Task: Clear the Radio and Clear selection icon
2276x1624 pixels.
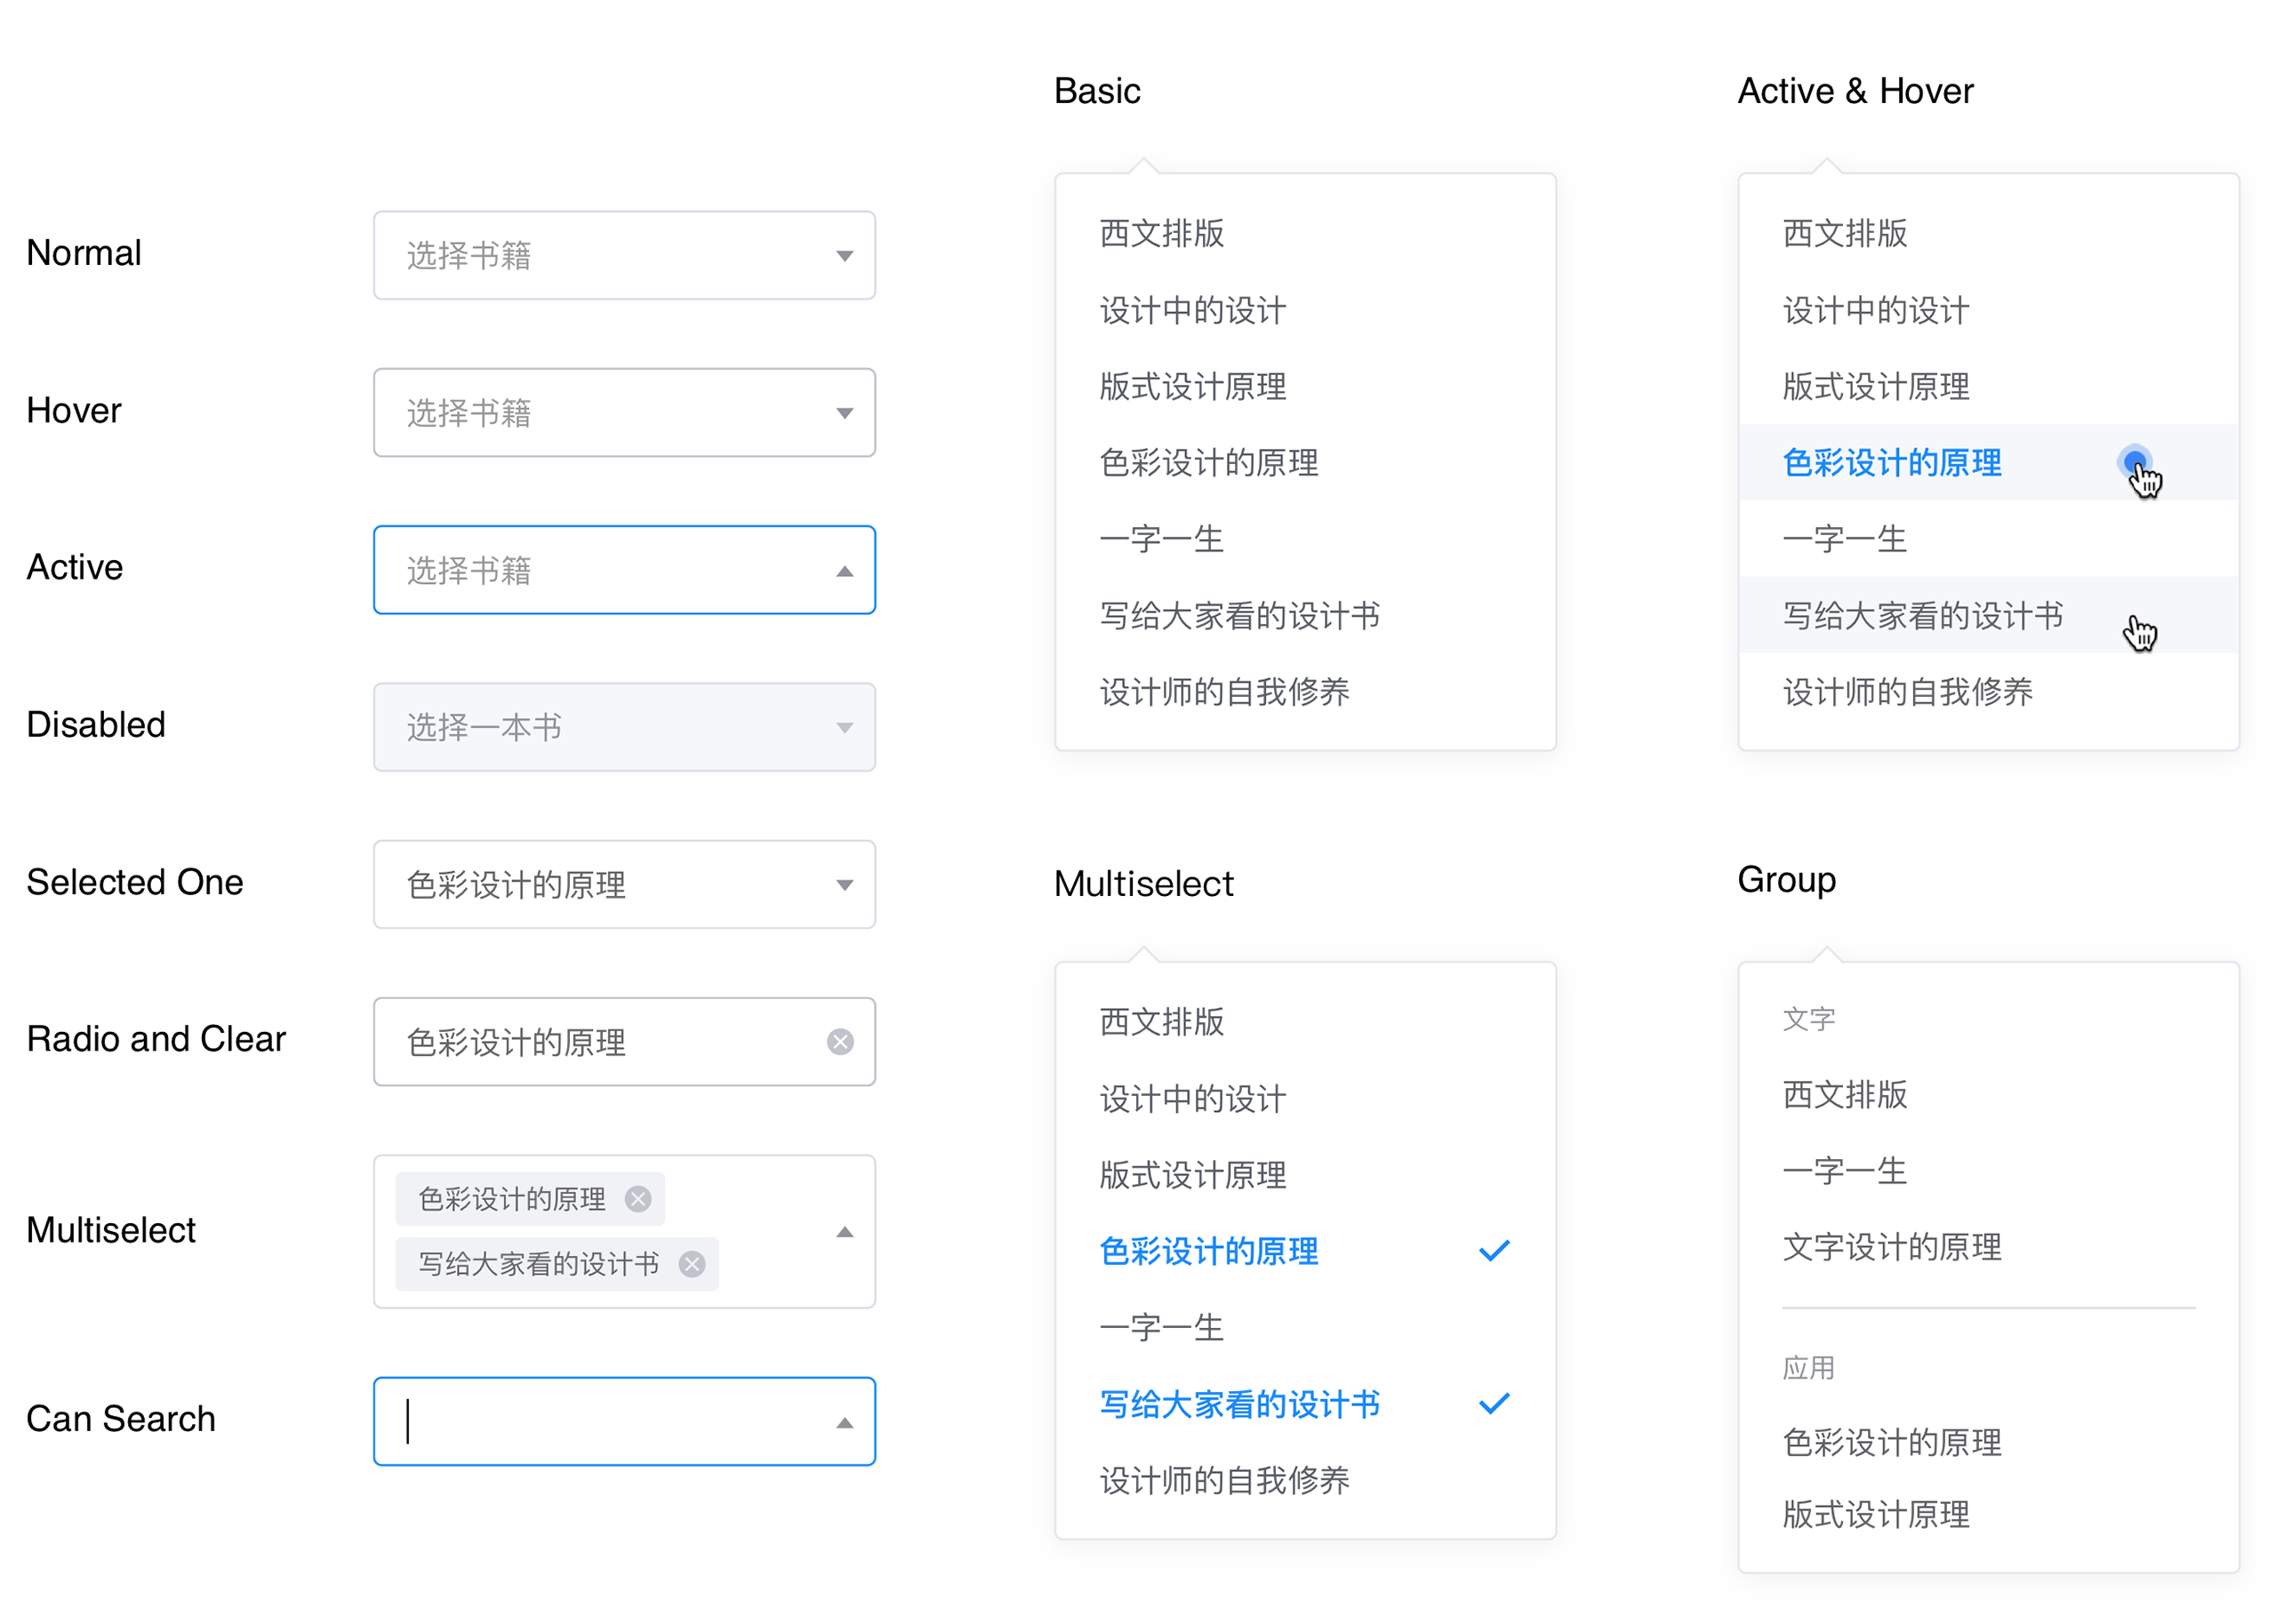Action: coord(840,1042)
